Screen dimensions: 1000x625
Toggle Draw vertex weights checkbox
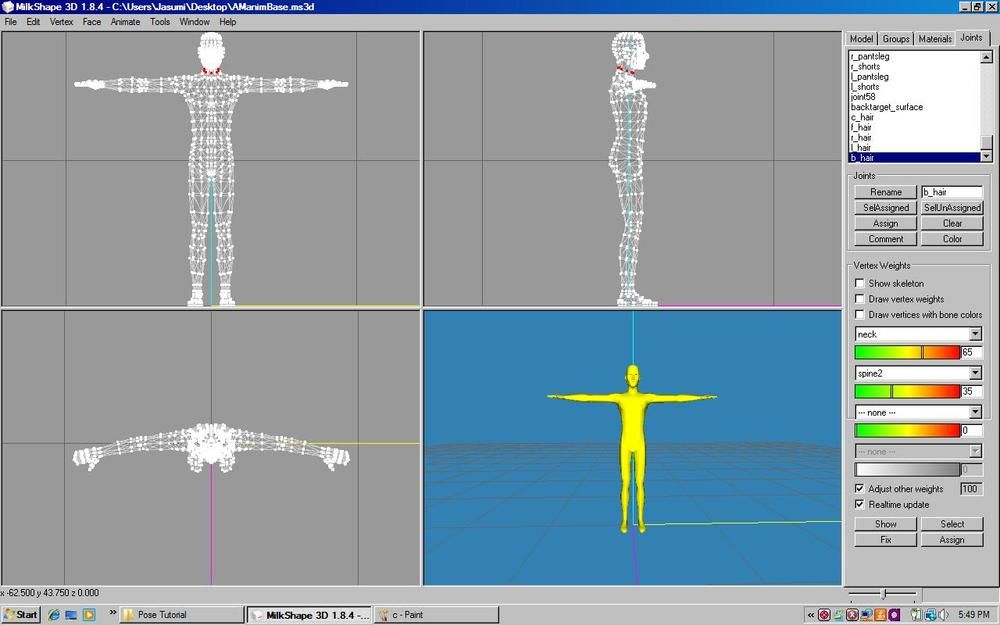pos(860,299)
